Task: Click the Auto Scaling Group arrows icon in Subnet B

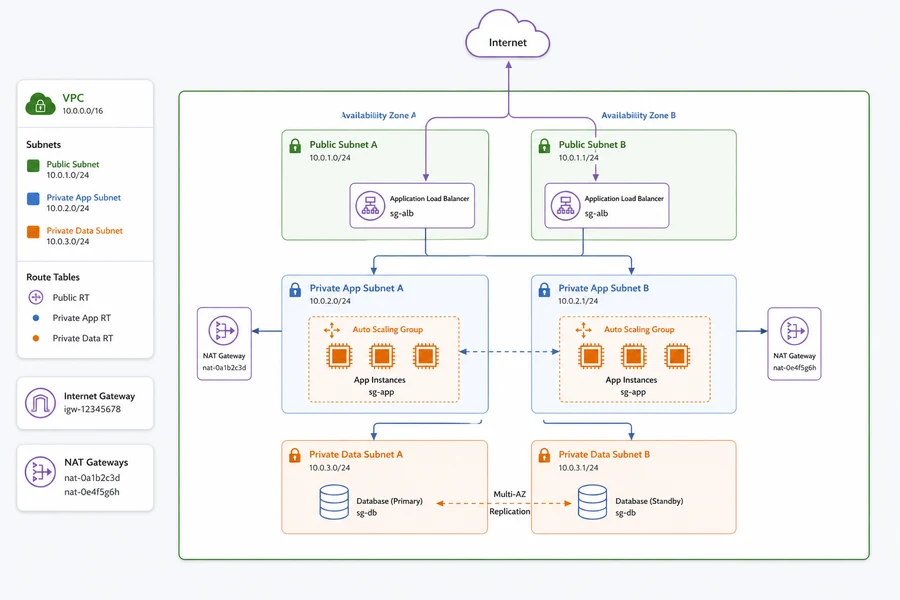Action: coord(583,330)
